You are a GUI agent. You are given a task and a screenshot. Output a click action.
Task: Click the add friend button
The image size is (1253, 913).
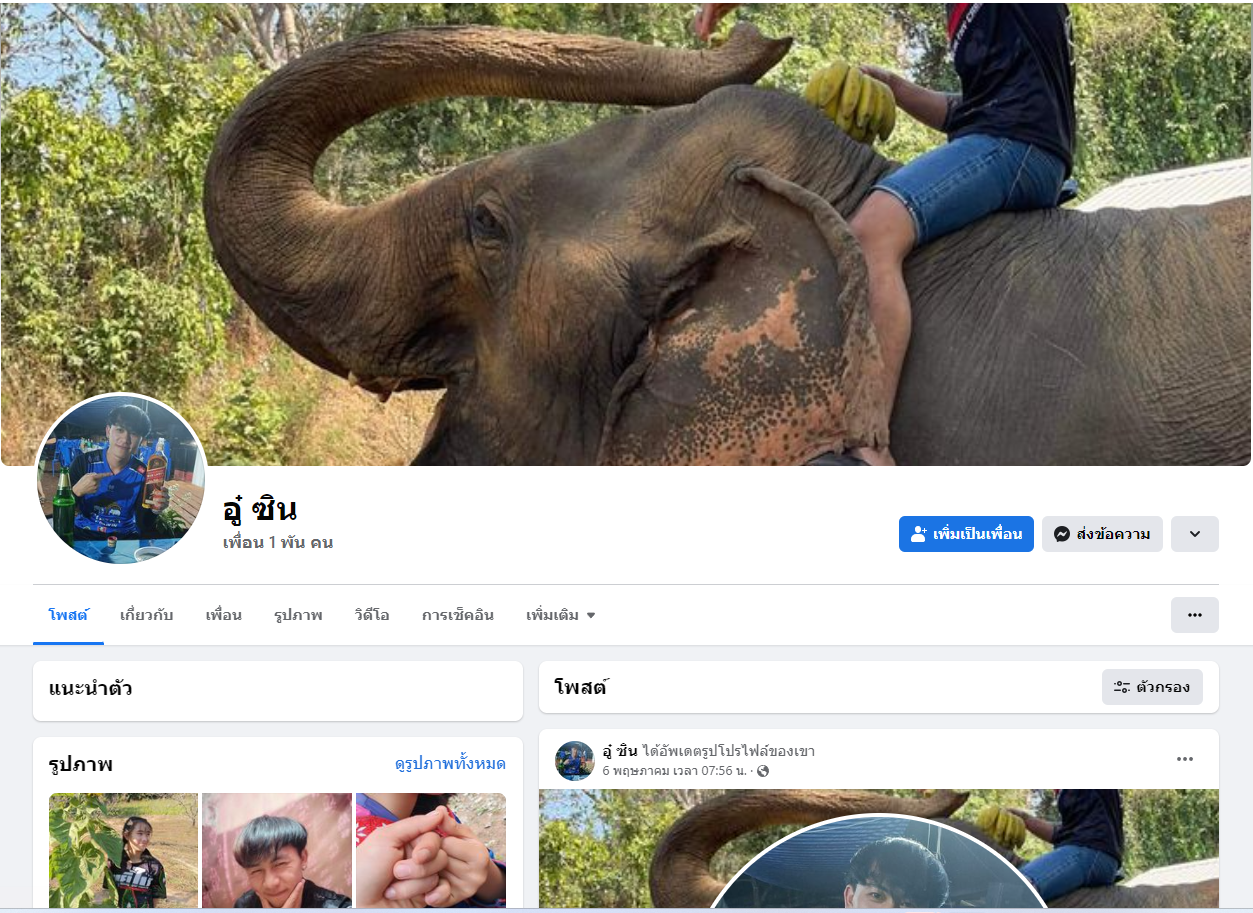click(x=965, y=534)
